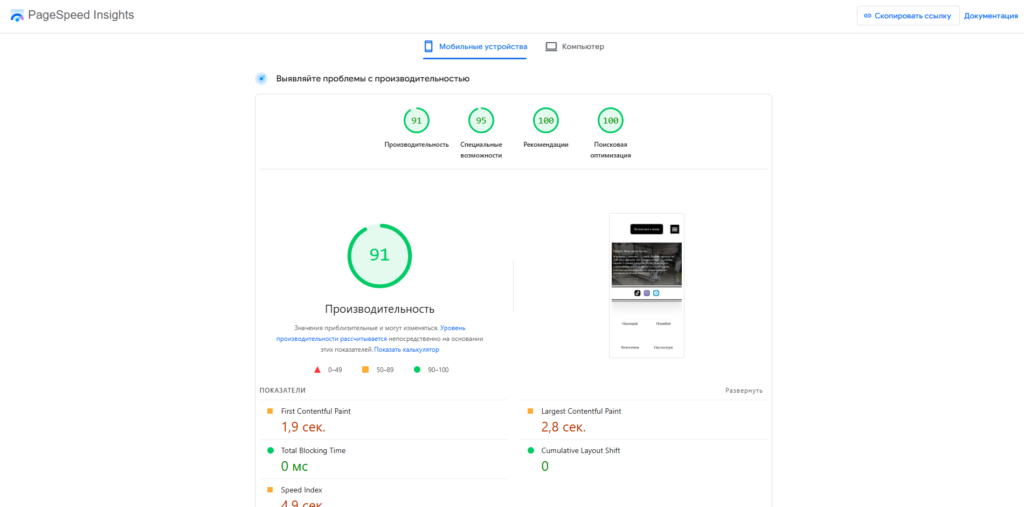Viewport: 1024px width, 507px height.
Task: Click orange square beside Largest Contentful Paint
Action: click(531, 412)
